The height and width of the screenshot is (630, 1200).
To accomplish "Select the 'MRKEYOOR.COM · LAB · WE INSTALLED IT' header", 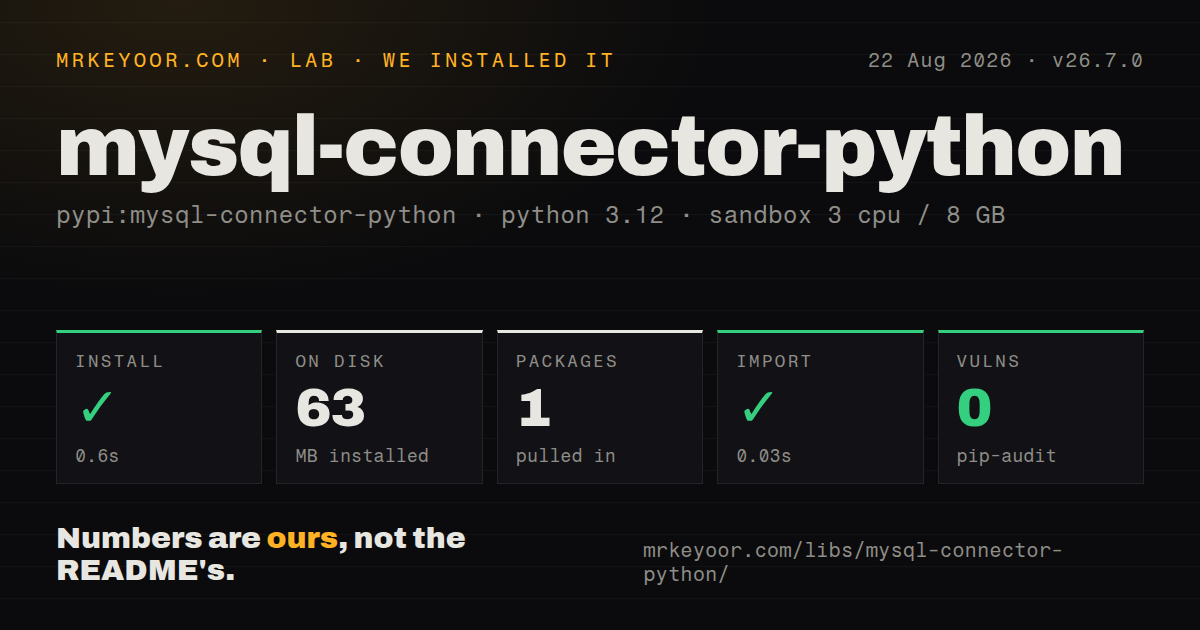I will click(x=335, y=61).
